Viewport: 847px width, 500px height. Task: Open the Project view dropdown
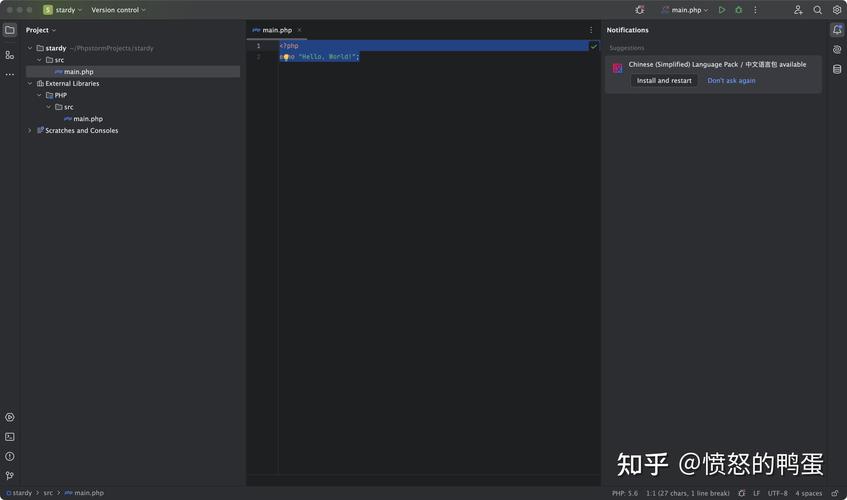coord(41,30)
